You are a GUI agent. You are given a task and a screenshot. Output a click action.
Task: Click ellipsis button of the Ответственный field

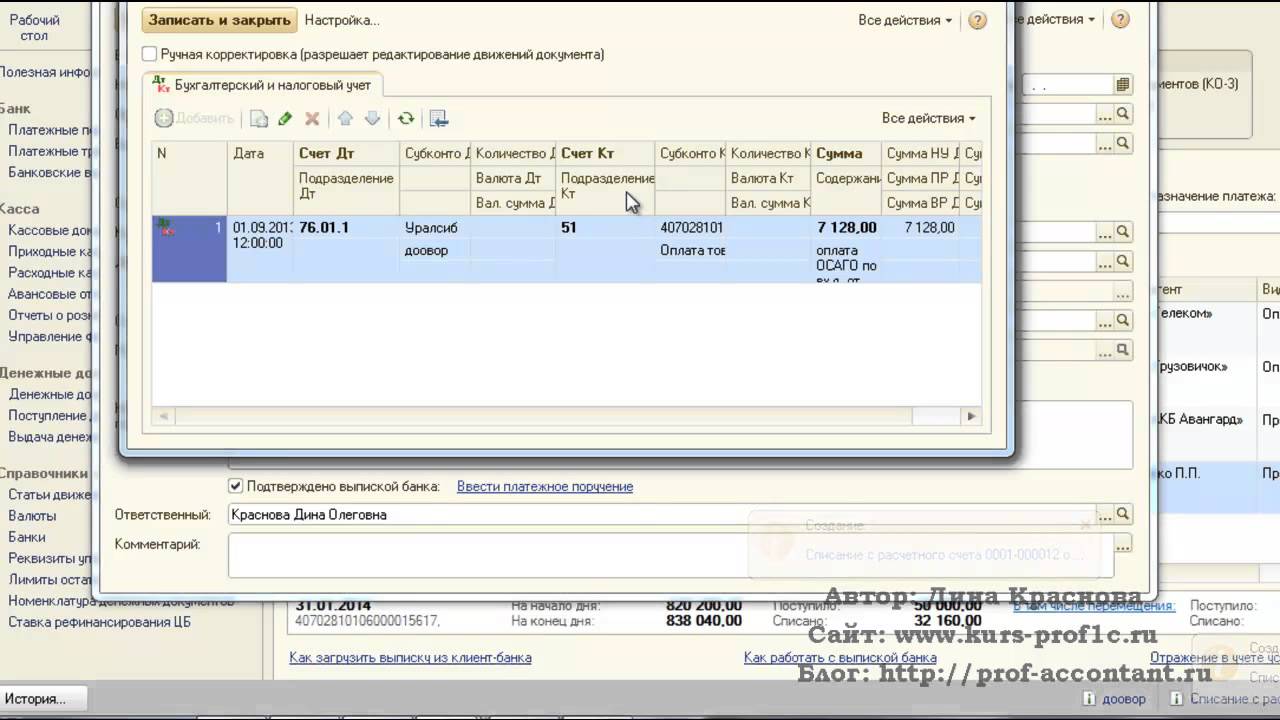(1104, 514)
